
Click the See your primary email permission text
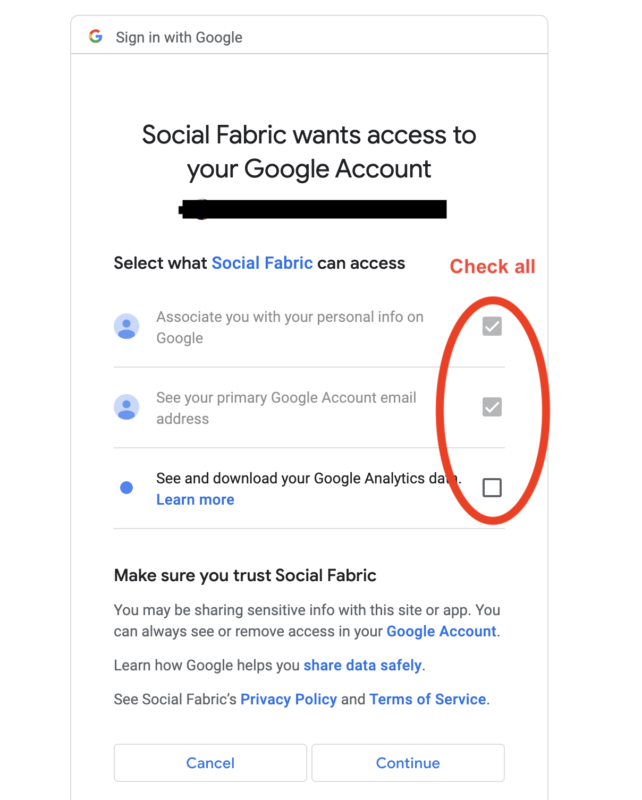point(286,408)
